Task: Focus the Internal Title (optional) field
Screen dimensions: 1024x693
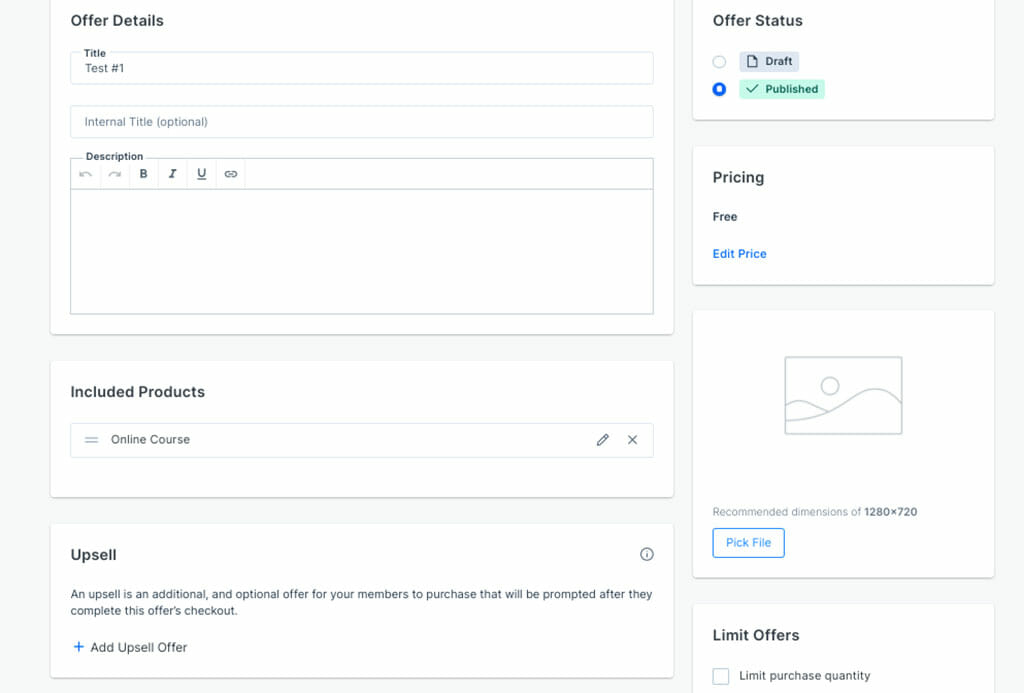Action: (362, 121)
